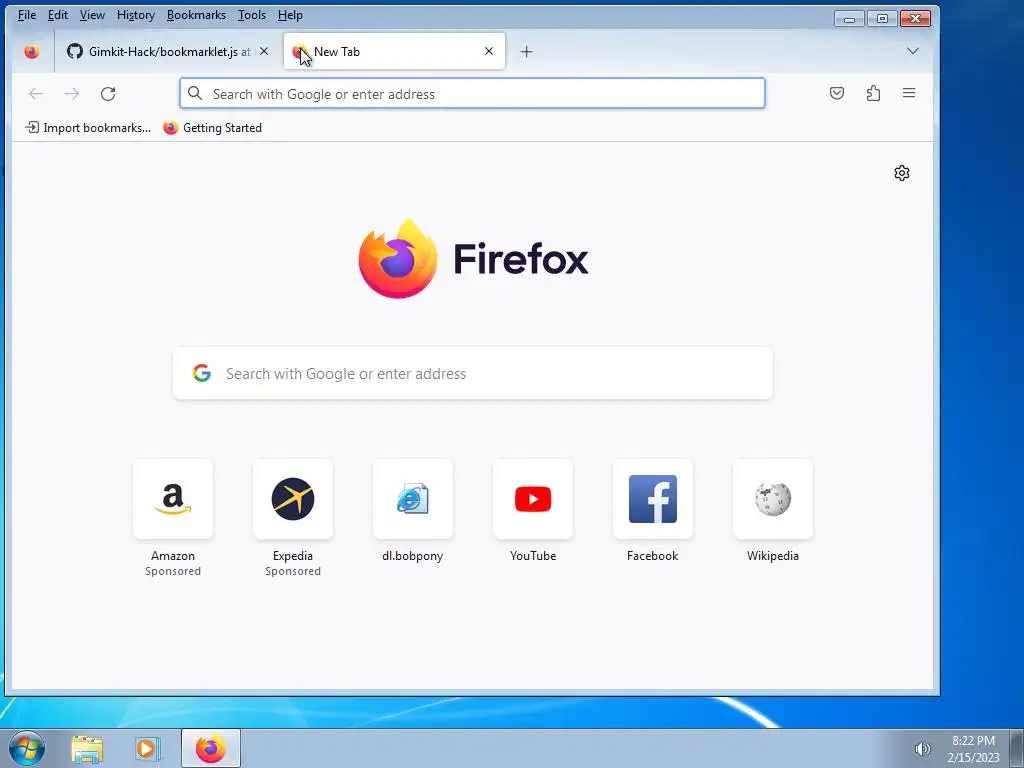The image size is (1024, 768).
Task: Open the Edit menu
Action: 57,15
